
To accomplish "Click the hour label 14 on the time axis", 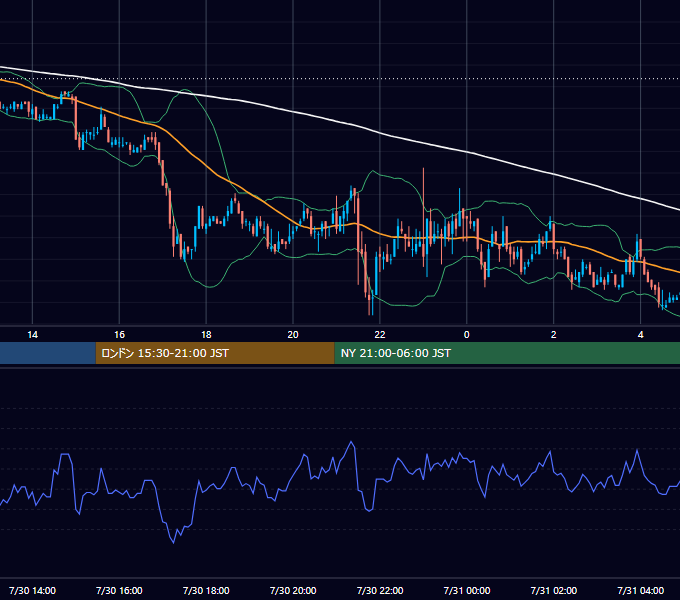I will pos(33,335).
